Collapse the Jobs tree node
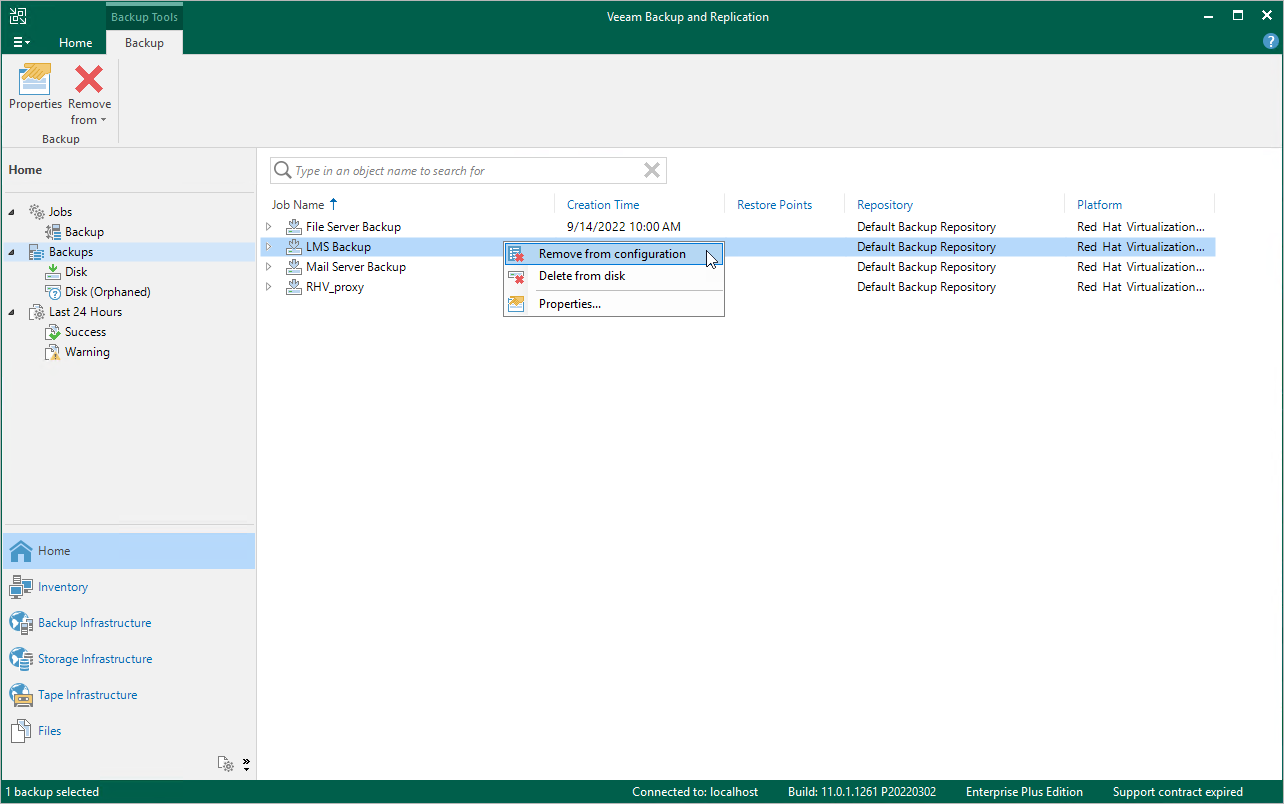 point(12,212)
